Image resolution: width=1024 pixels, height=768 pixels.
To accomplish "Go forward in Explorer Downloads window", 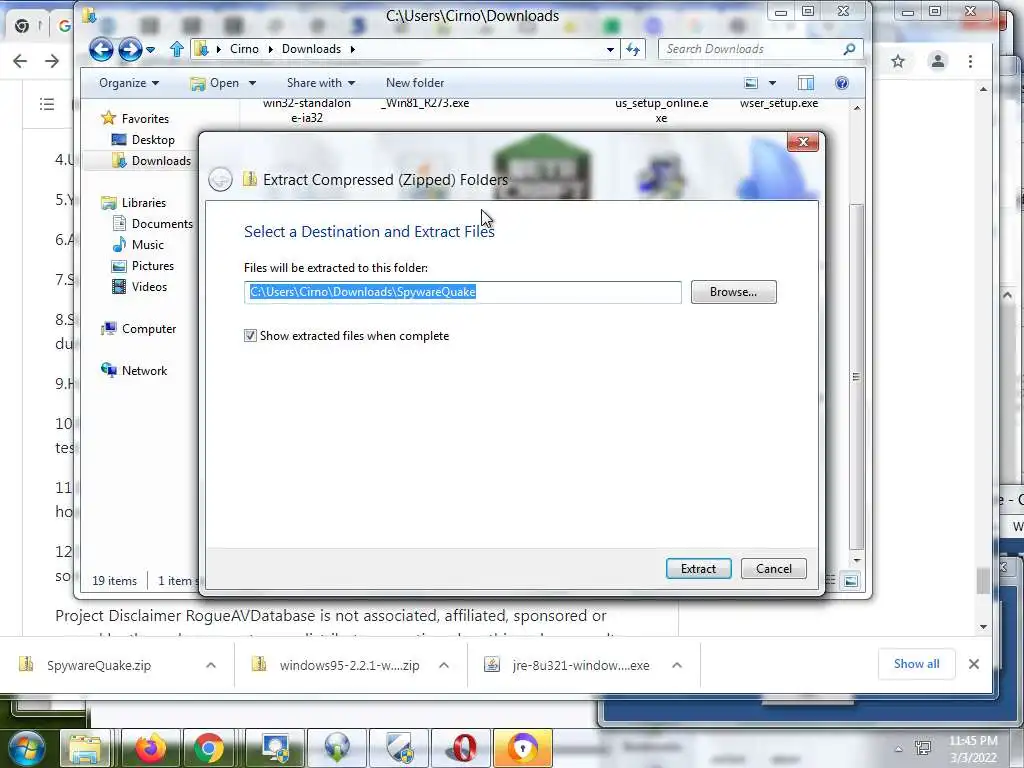I will click(129, 49).
